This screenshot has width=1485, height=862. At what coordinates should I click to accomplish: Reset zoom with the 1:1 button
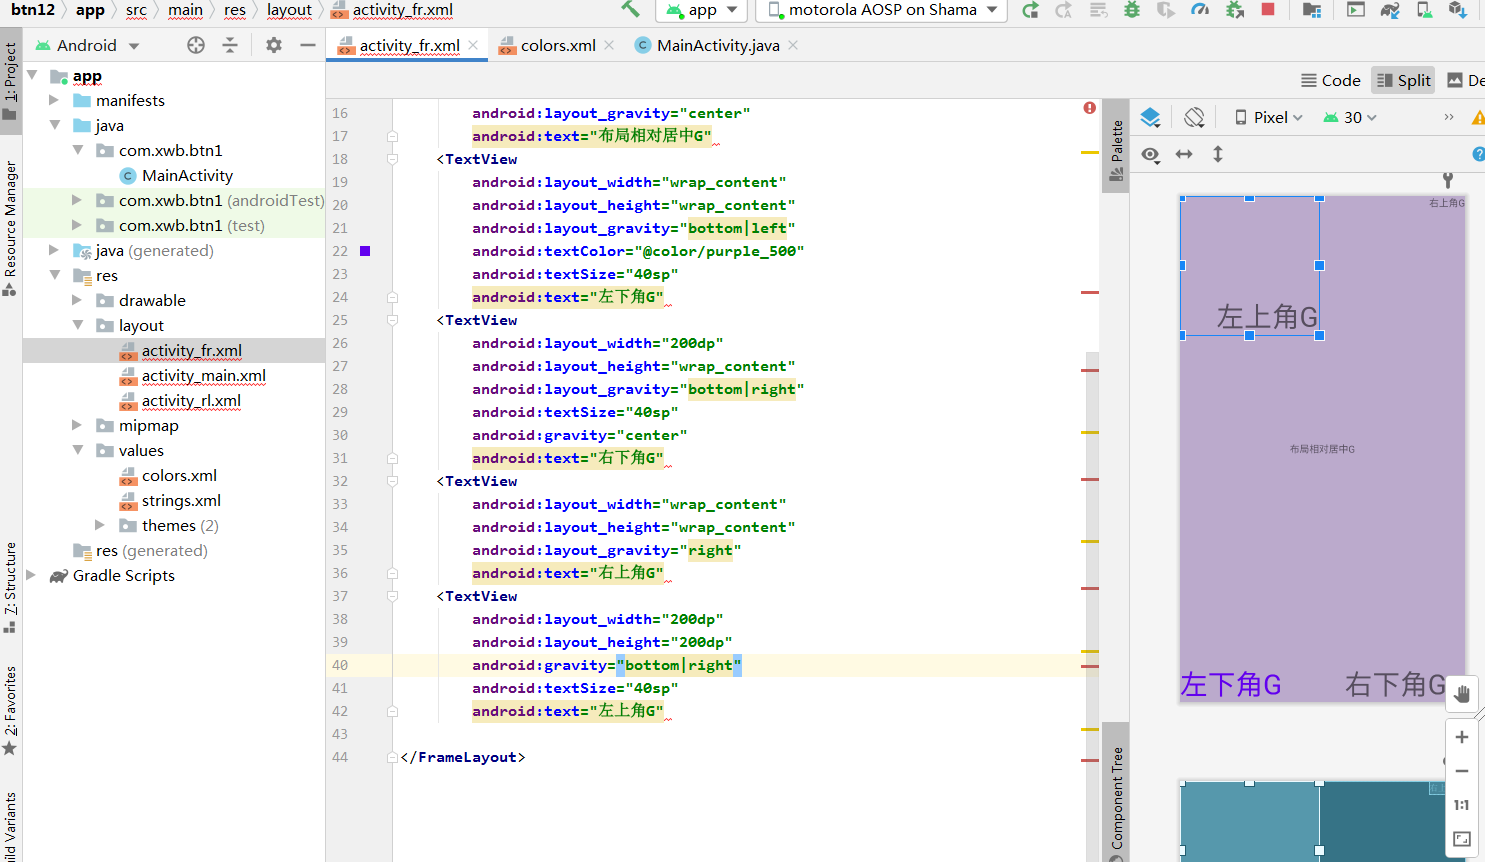(1461, 805)
